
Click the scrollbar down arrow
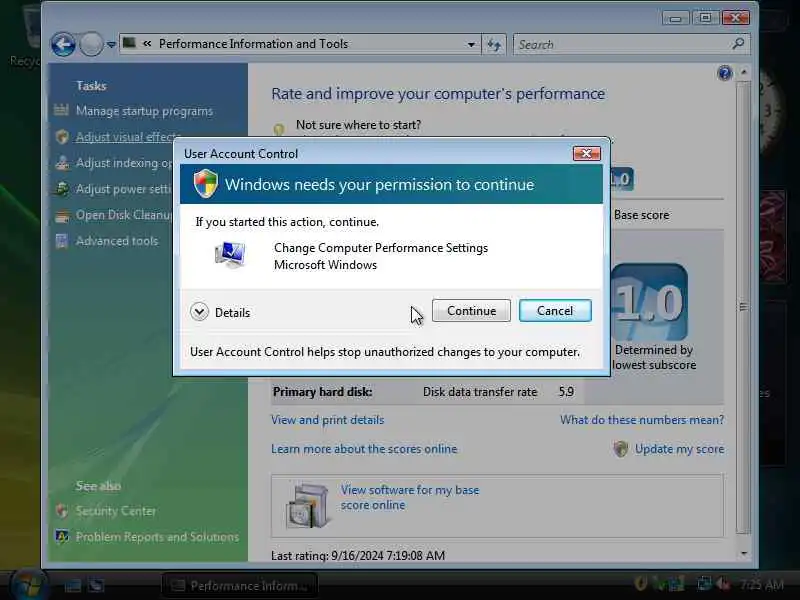pos(744,553)
